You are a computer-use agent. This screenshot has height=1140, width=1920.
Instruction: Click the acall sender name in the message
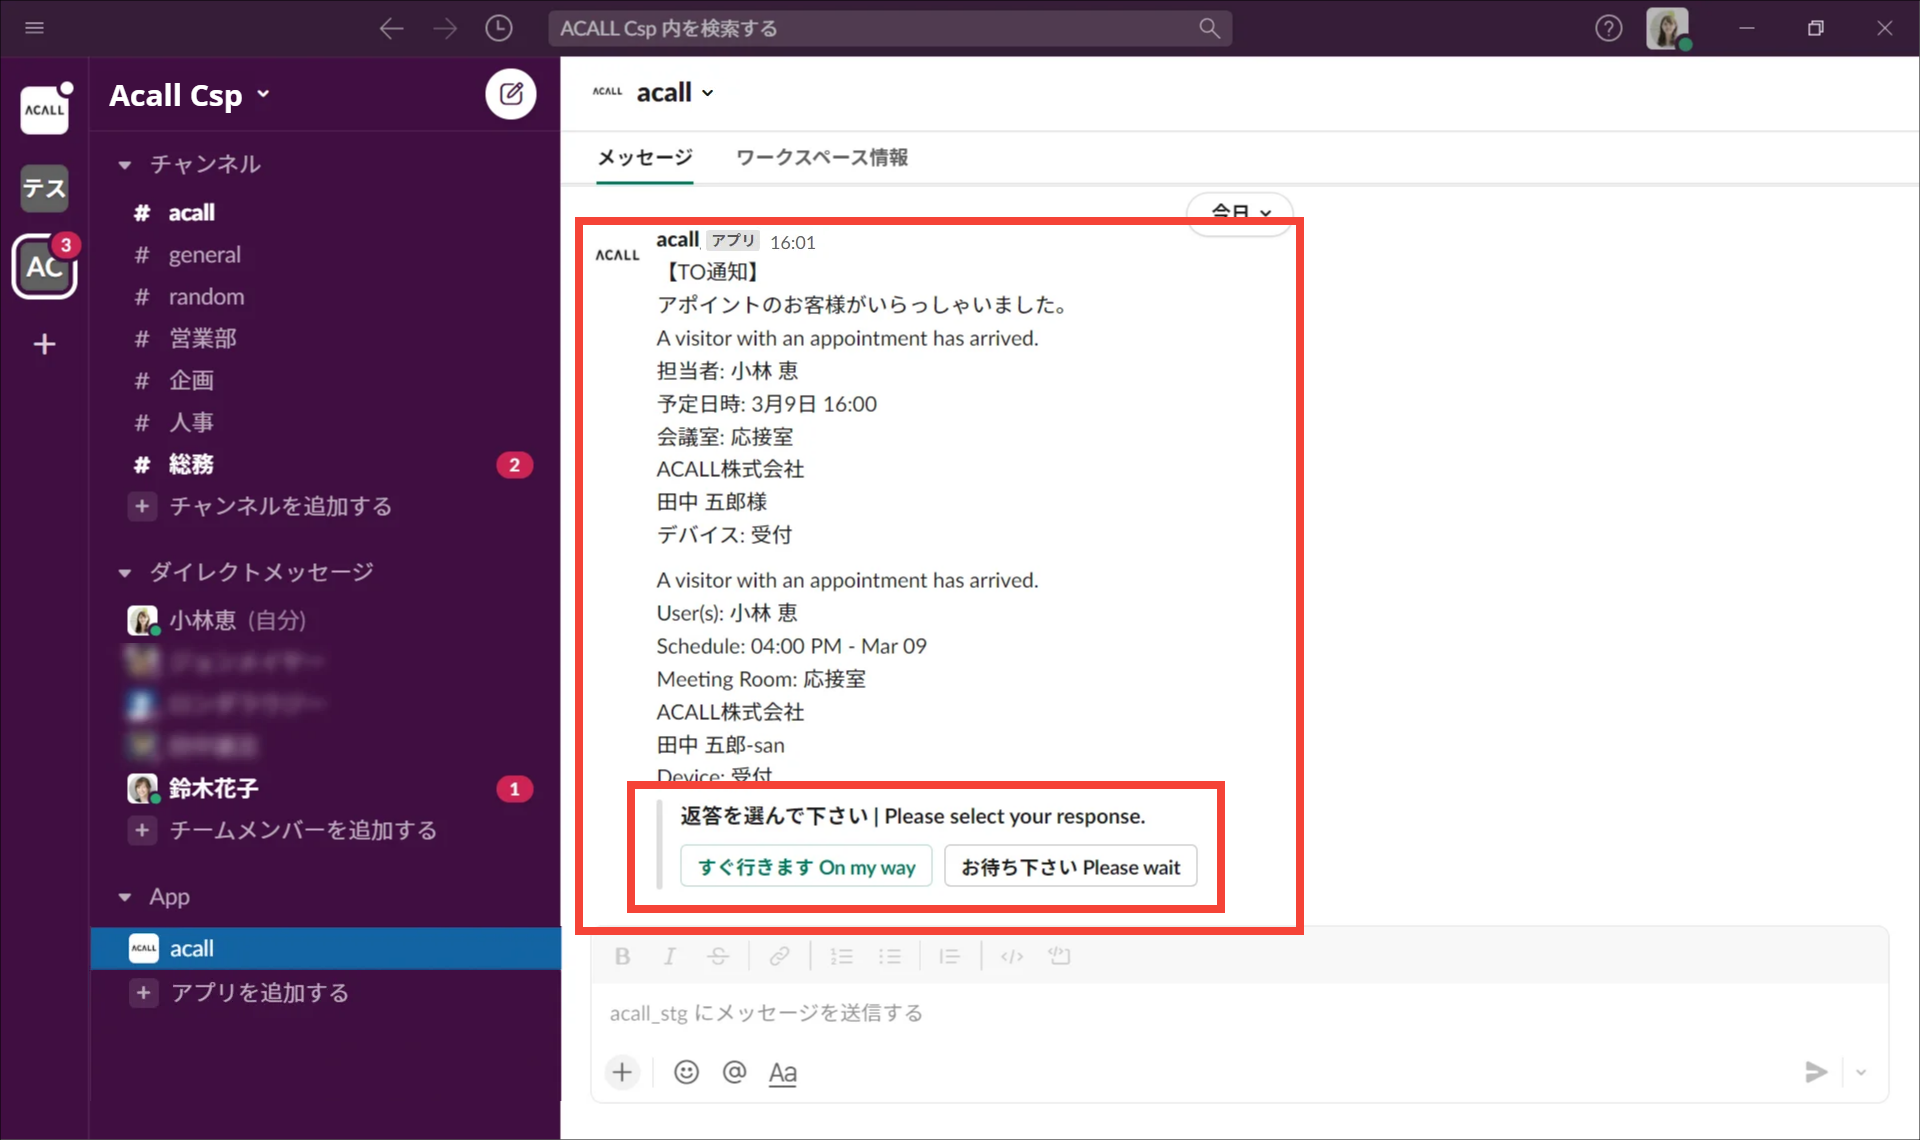click(677, 240)
